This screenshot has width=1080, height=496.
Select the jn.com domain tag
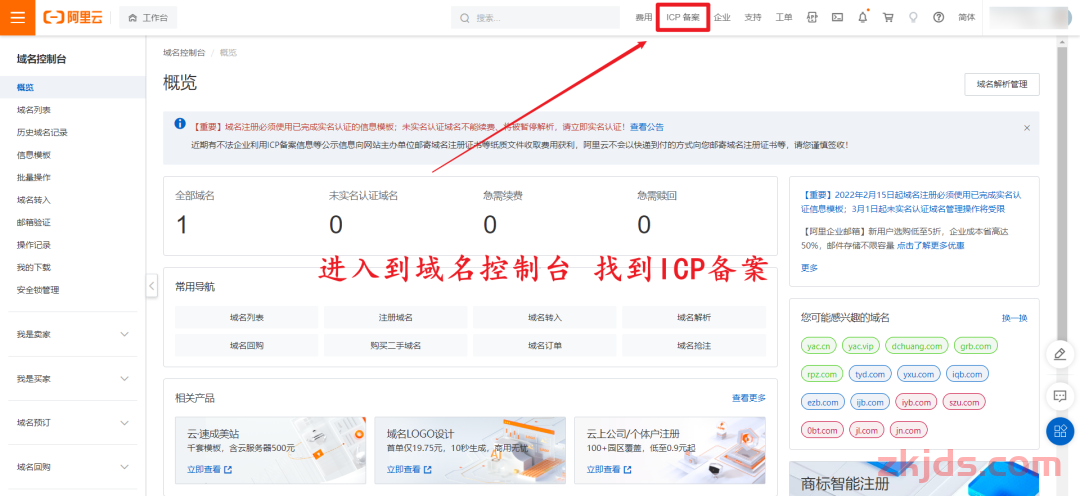pos(908,431)
